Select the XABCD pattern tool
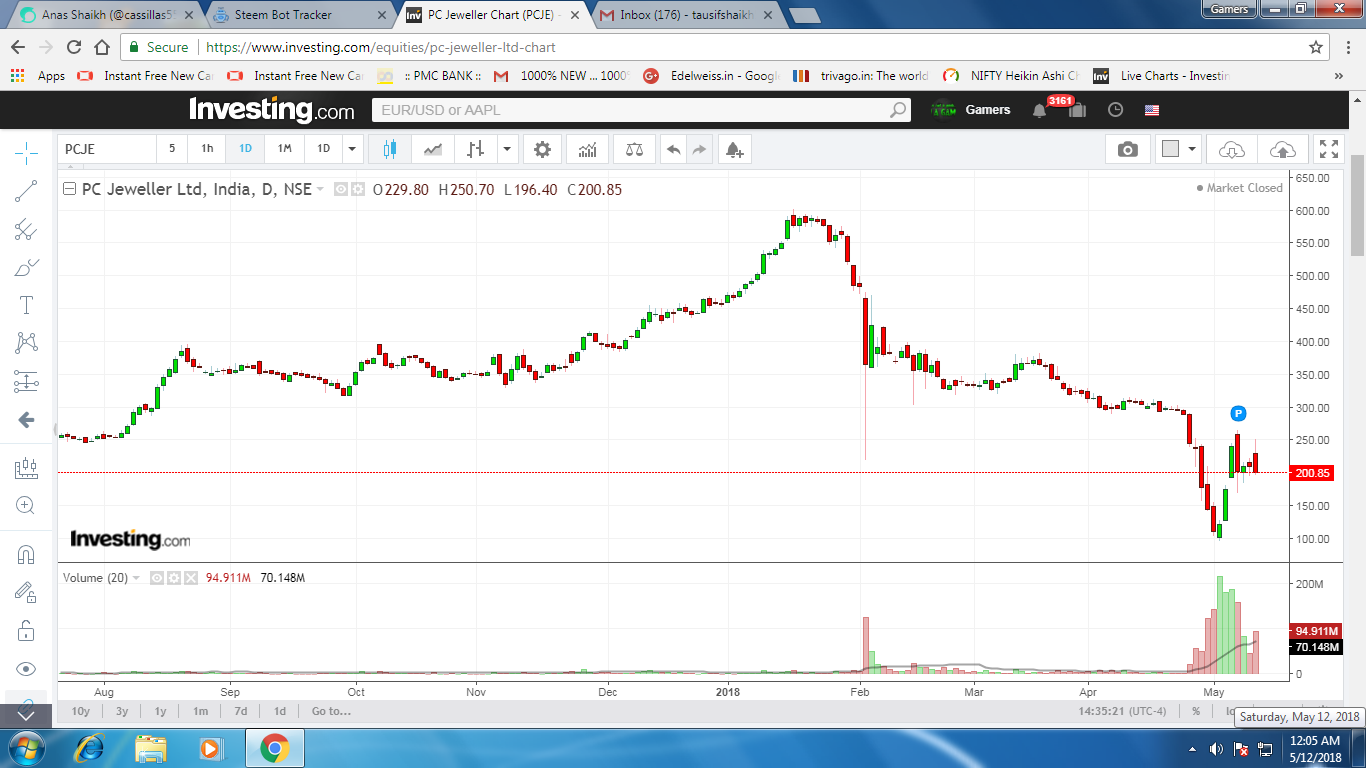The height and width of the screenshot is (768, 1366). (x=26, y=343)
